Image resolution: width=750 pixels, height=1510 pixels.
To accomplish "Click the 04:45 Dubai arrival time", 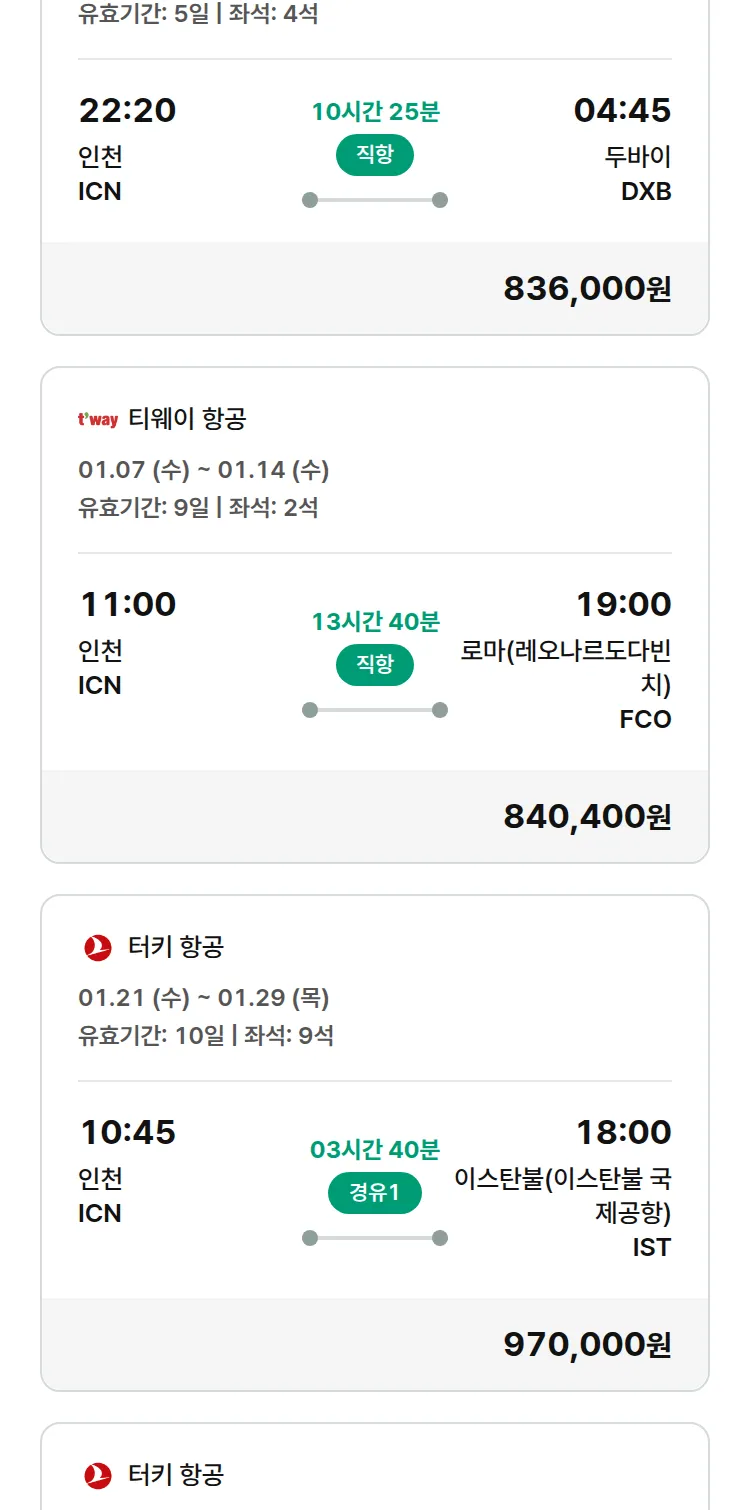I will [622, 110].
